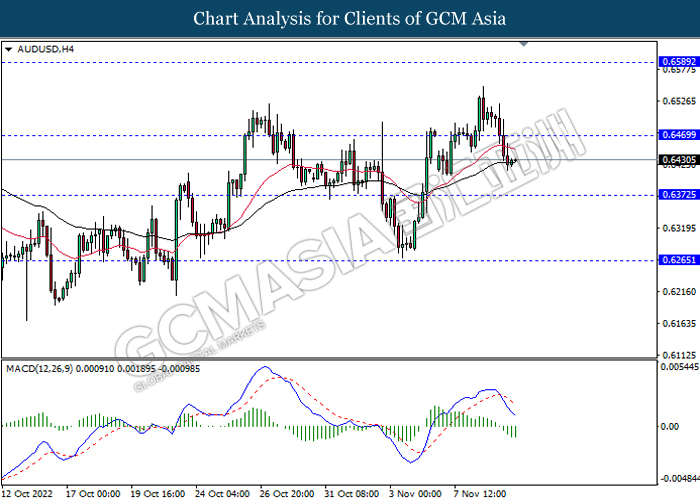
Task: Click the 24 Oct 04:00 time label
Action: (223, 494)
